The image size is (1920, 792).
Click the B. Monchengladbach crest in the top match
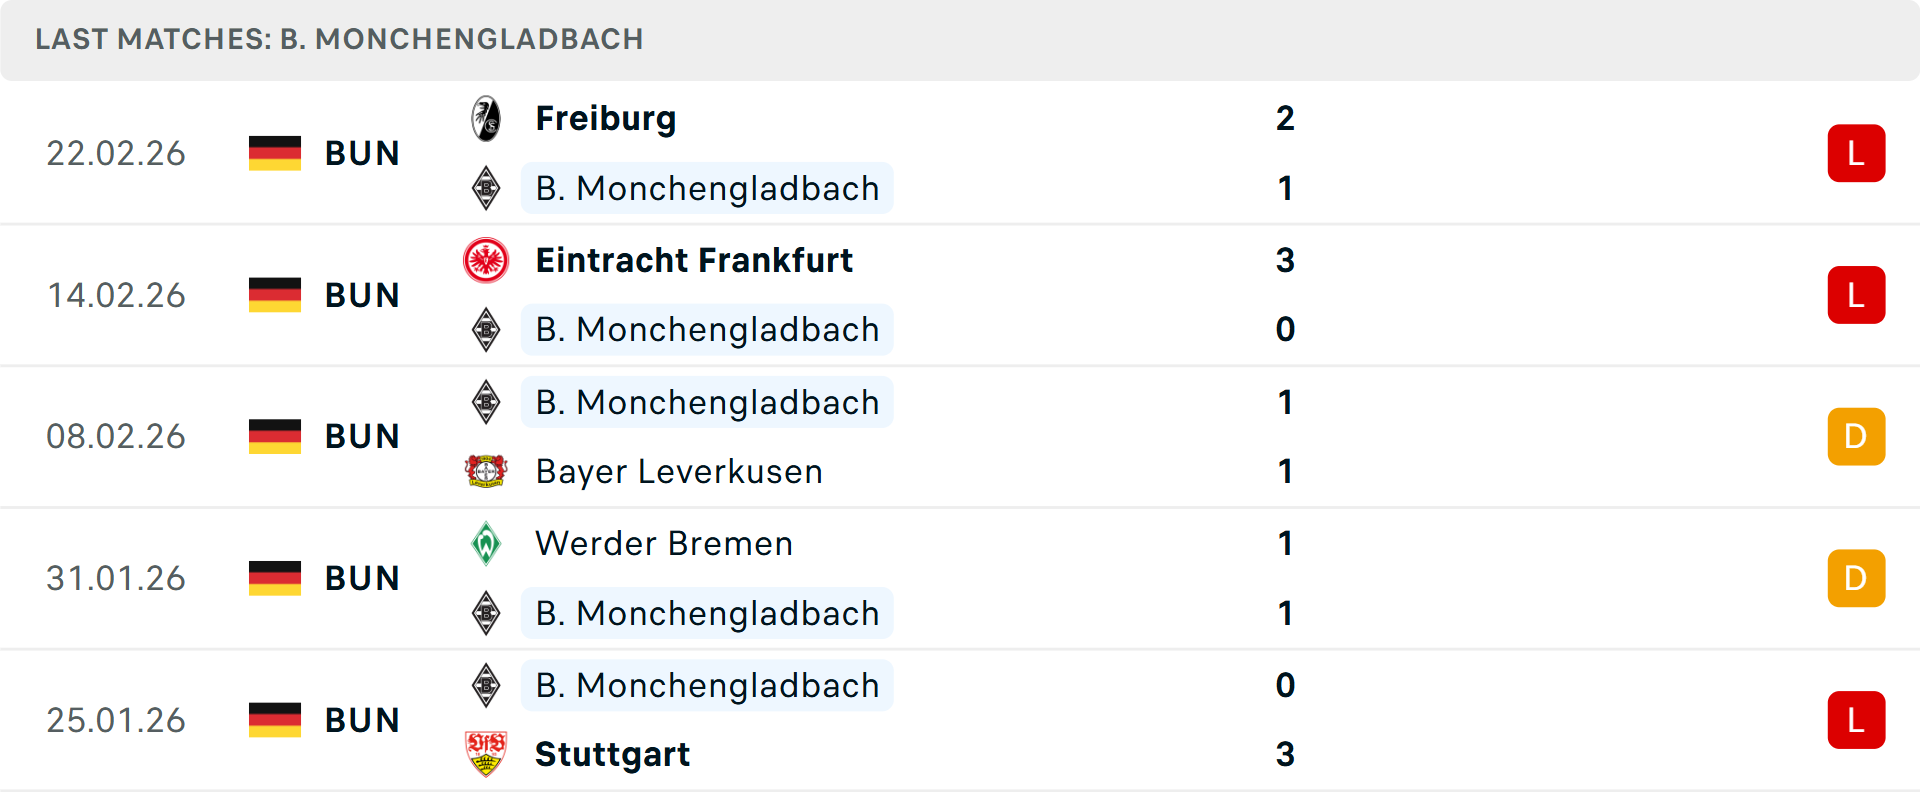[486, 188]
